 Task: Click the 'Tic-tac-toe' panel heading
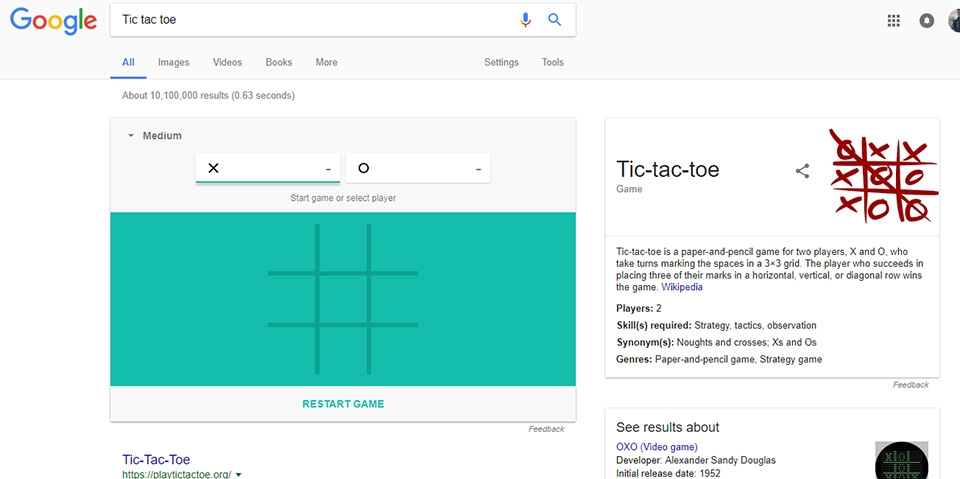(667, 169)
